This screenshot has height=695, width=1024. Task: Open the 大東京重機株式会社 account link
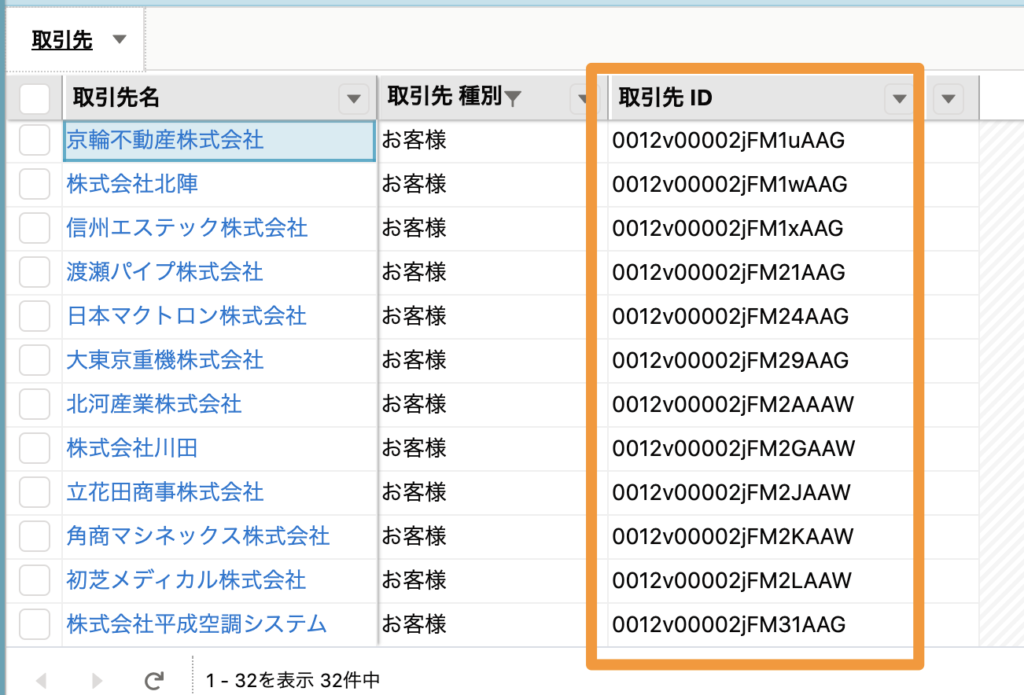coord(165,360)
